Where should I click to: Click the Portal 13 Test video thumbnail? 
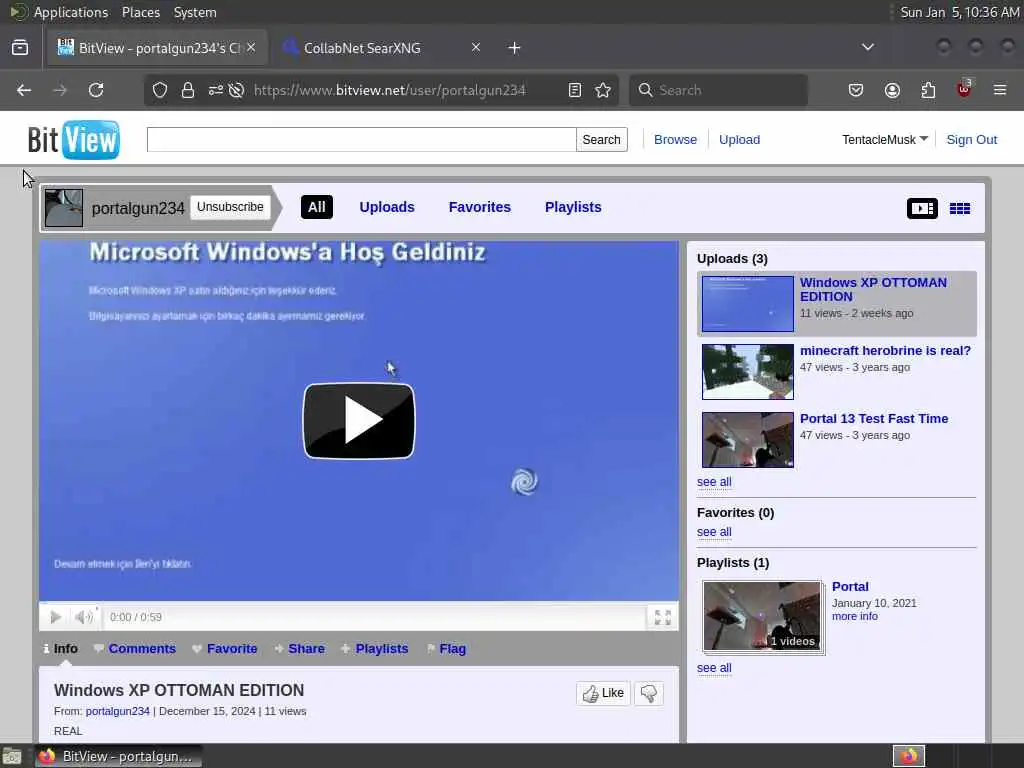pos(748,440)
